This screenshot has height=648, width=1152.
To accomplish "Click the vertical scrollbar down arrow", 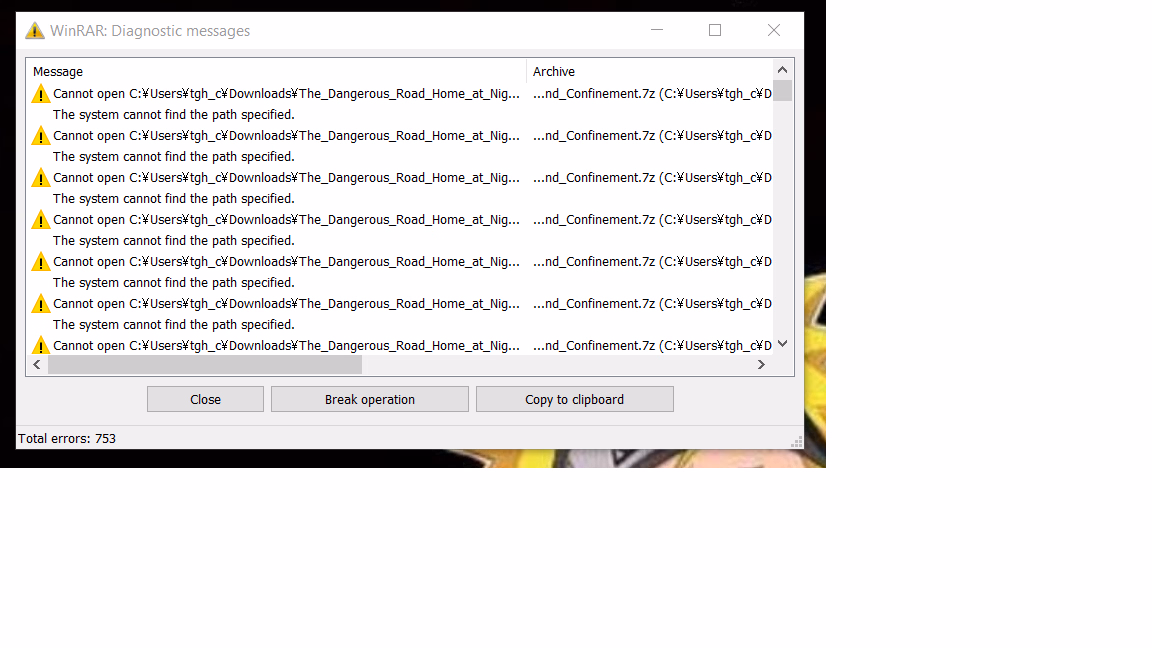I will tap(782, 344).
